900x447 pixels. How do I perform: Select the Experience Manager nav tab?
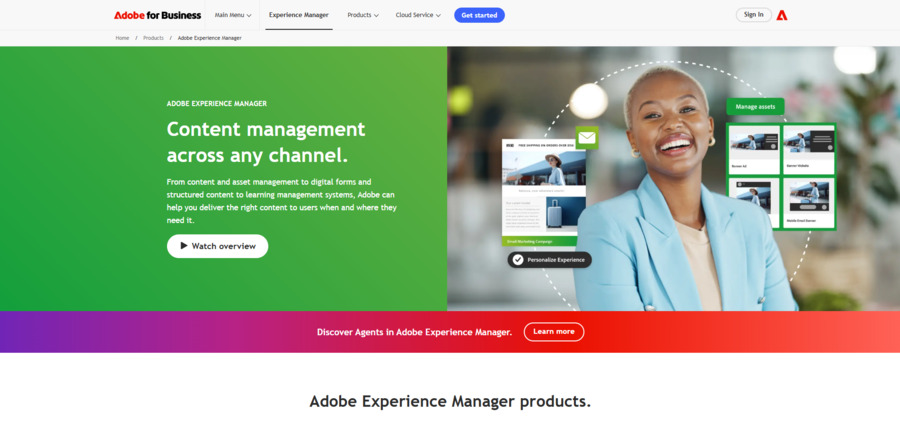pos(298,15)
